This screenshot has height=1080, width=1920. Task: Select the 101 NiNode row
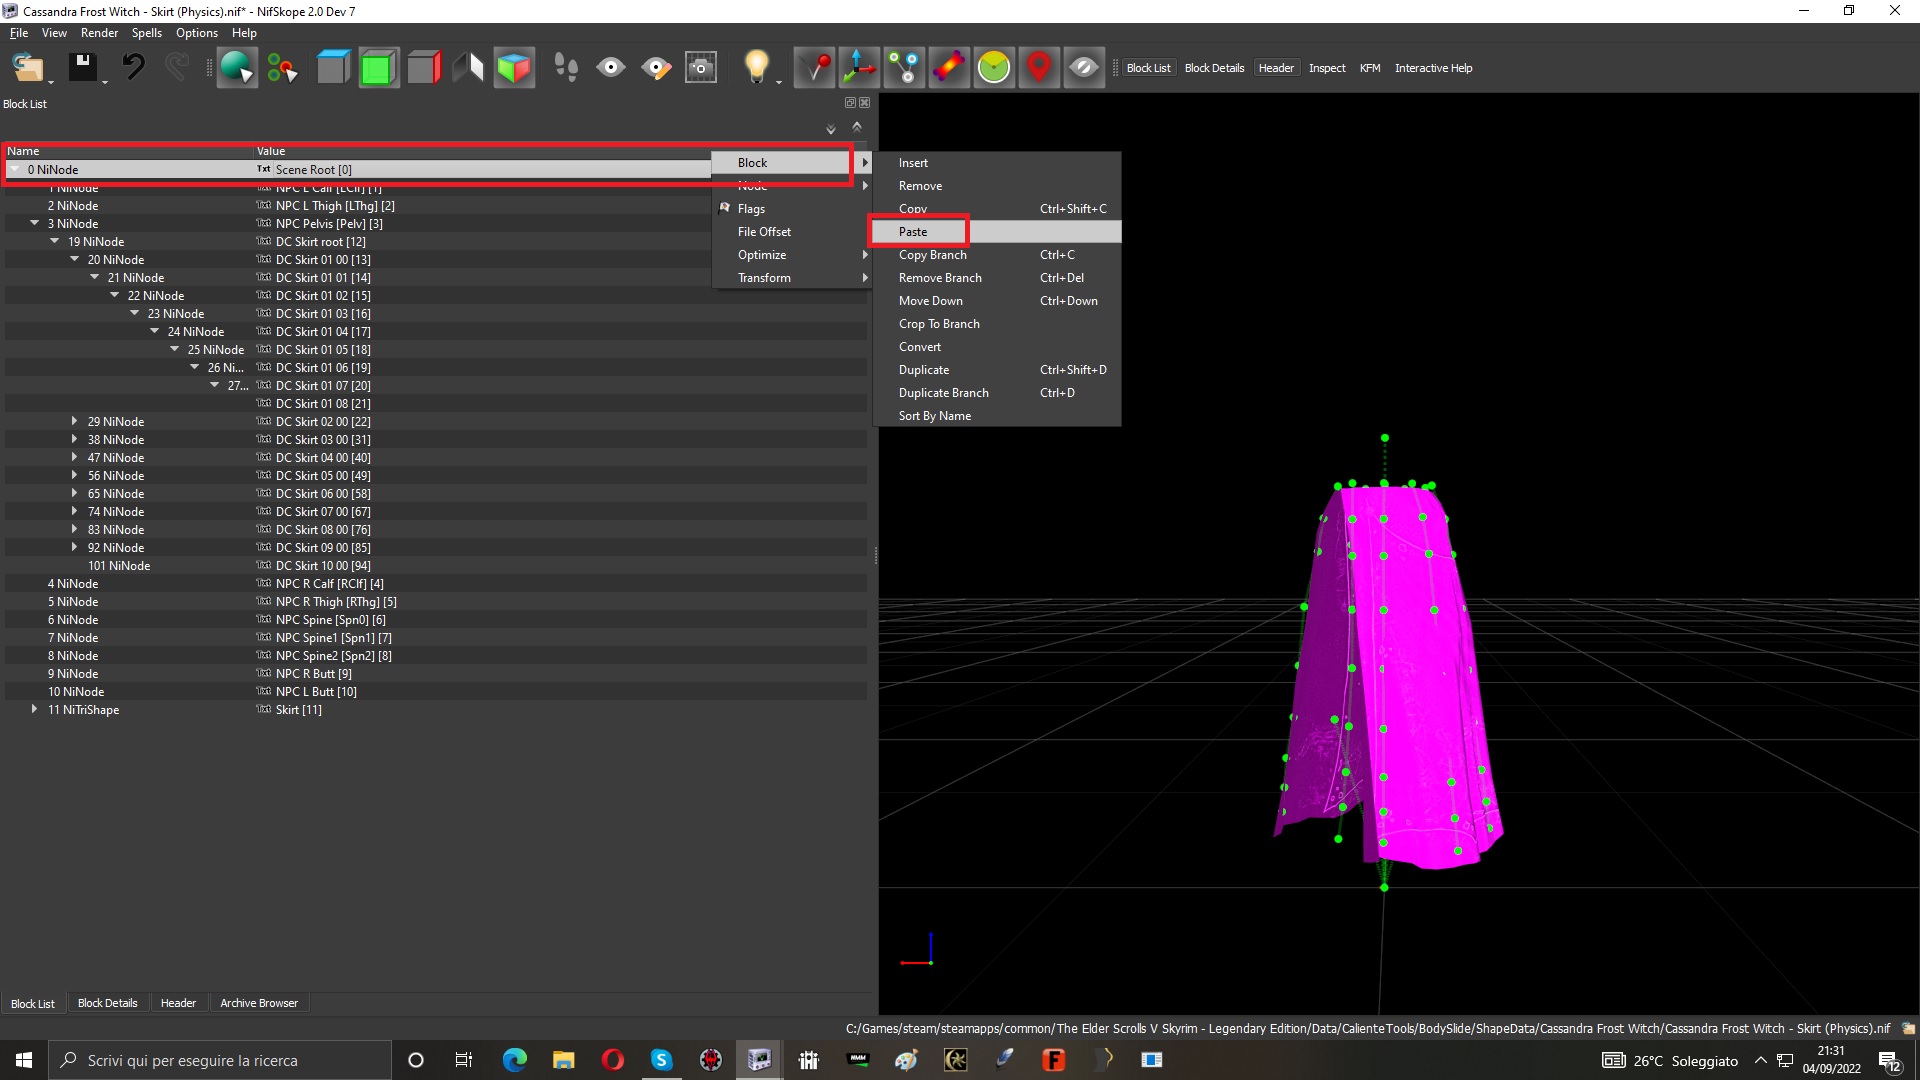(x=436, y=566)
